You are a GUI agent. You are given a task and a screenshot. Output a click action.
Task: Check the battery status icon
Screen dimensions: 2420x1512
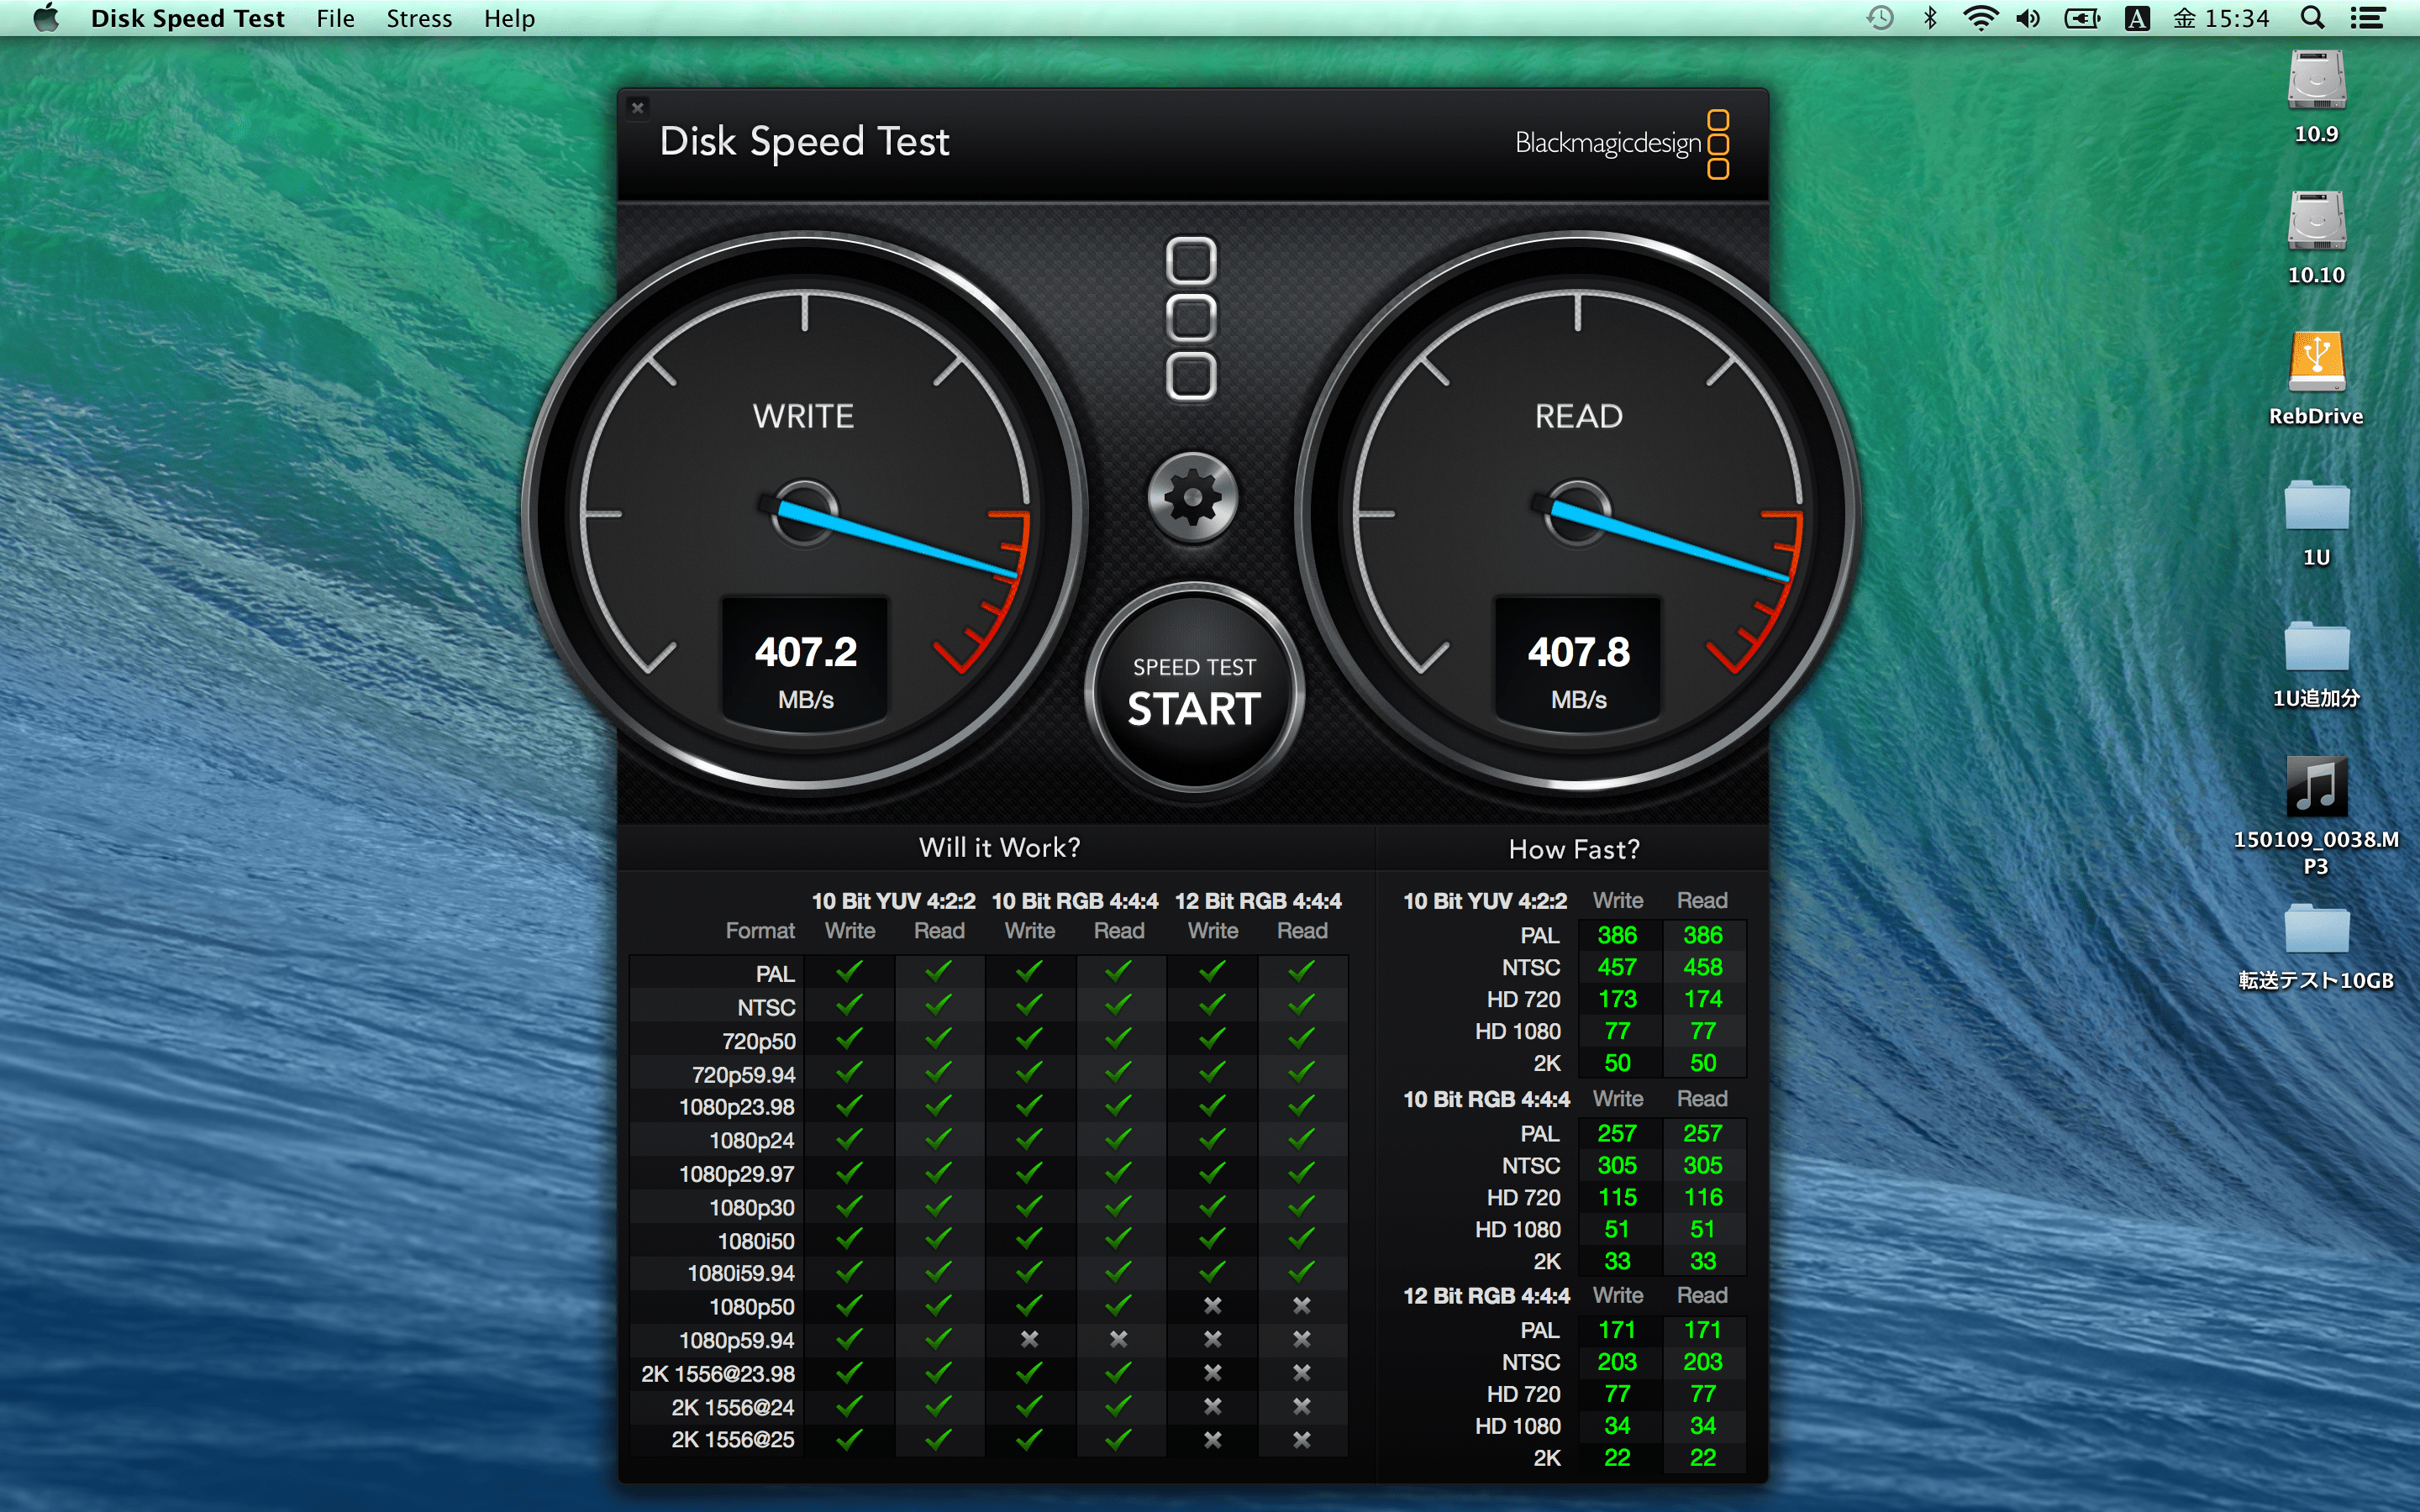(2082, 18)
